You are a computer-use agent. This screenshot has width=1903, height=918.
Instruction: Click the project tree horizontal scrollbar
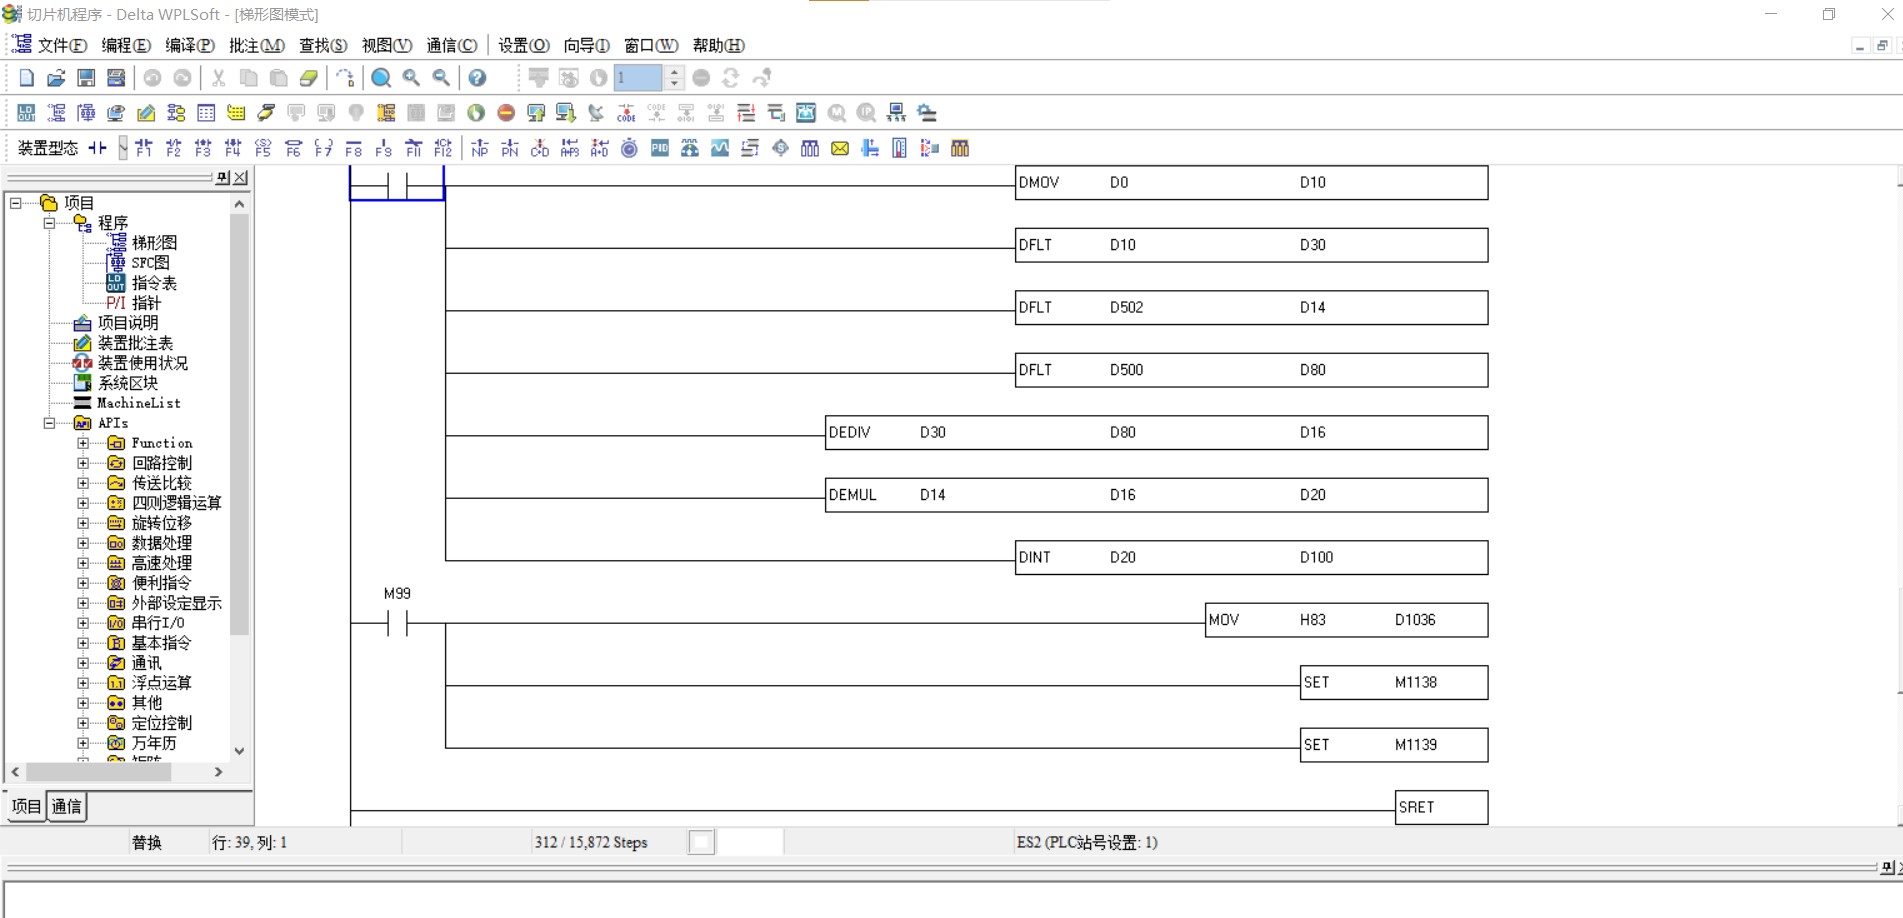click(x=98, y=772)
